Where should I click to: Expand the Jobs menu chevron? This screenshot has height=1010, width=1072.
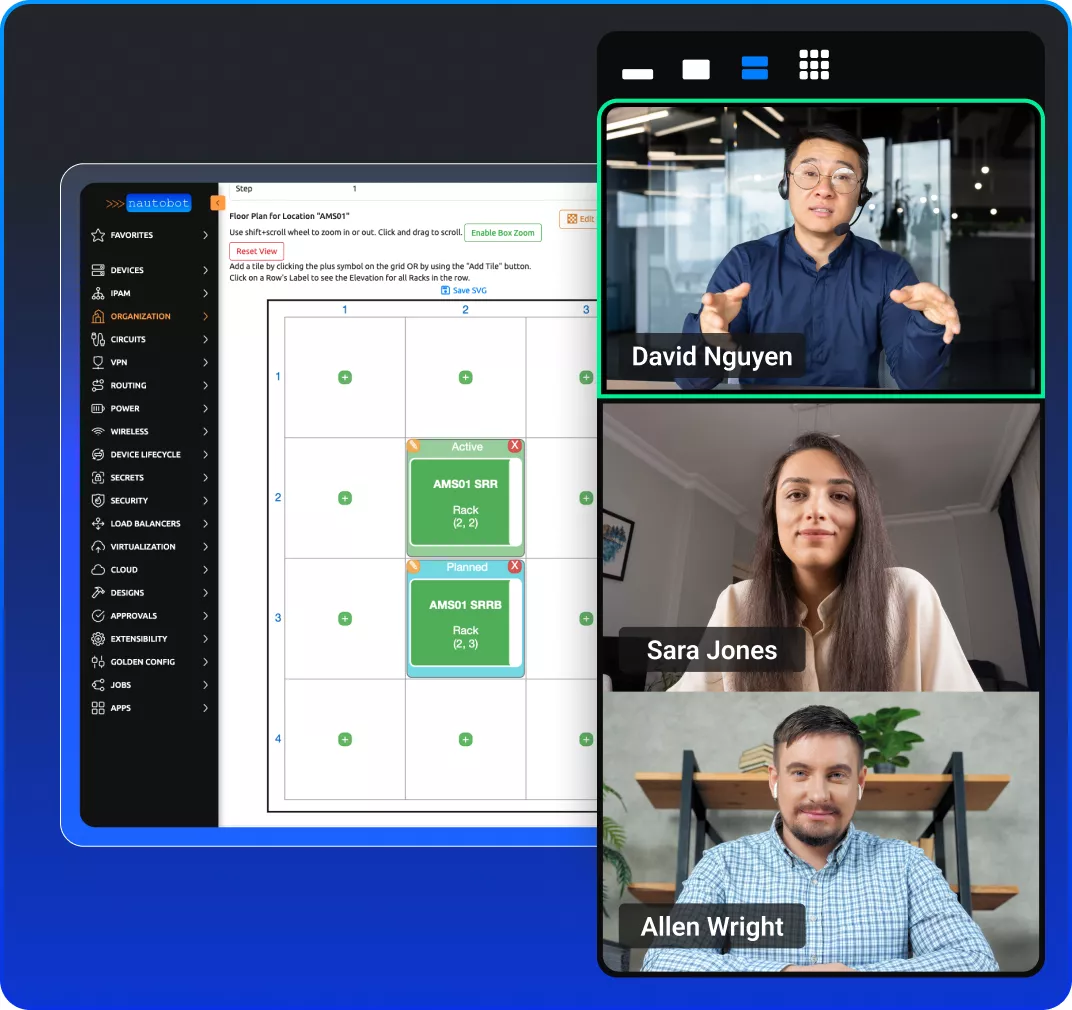(x=205, y=685)
